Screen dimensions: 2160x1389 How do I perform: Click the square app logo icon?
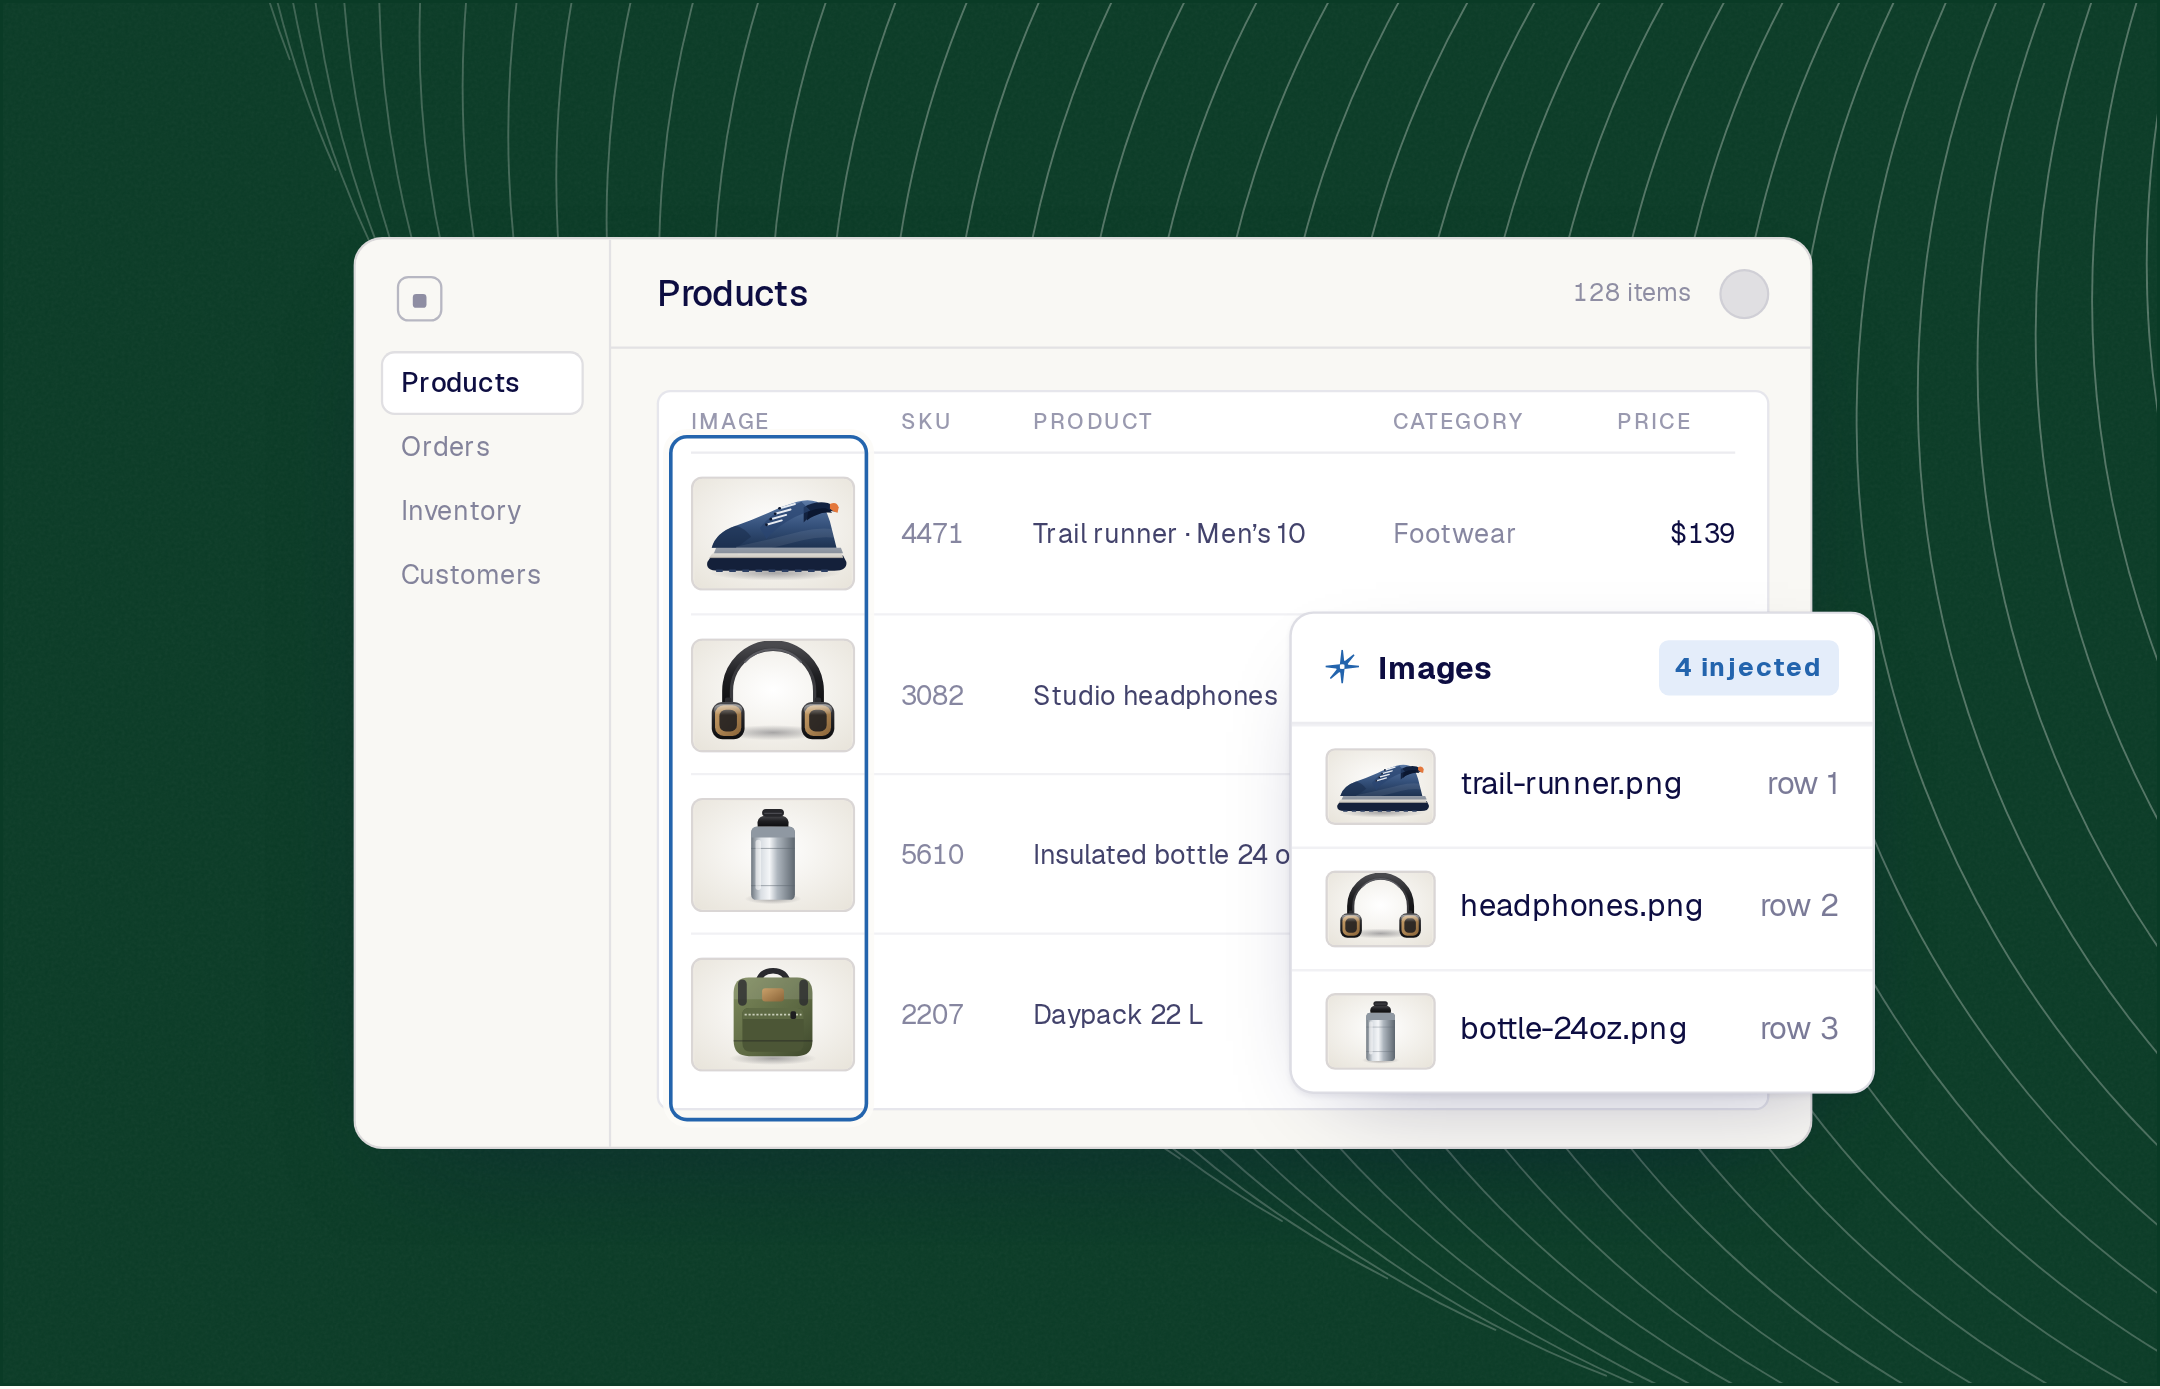[419, 299]
